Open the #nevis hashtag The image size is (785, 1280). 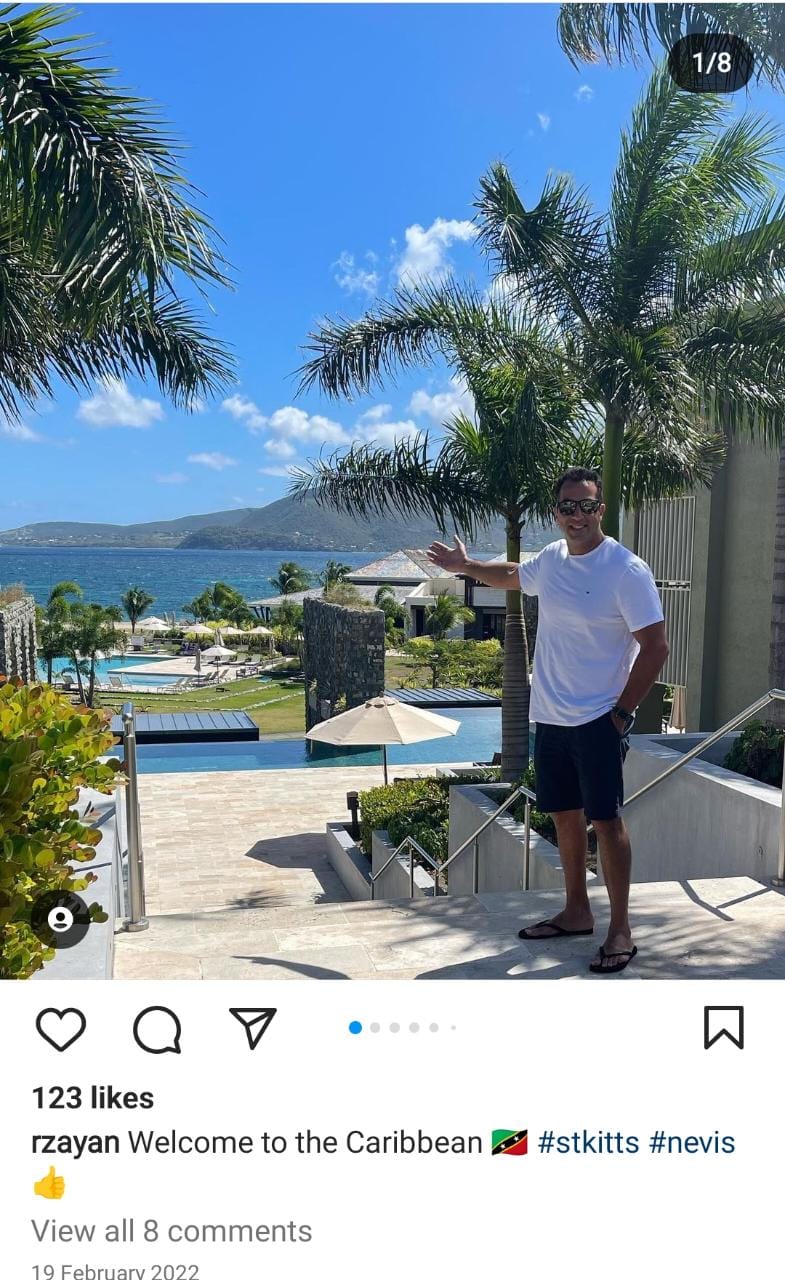click(x=692, y=1142)
